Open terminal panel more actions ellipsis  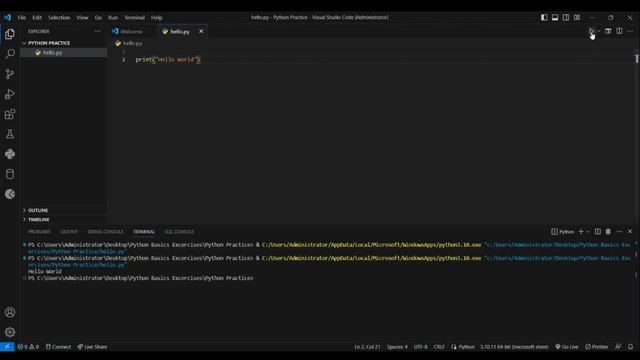click(x=619, y=231)
